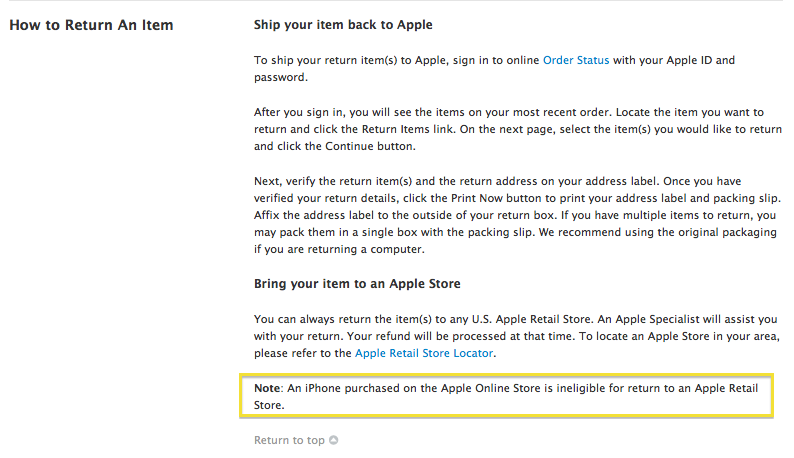The height and width of the screenshot is (458, 794).
Task: Click the How to Return An Item heading
Action: pos(91,24)
